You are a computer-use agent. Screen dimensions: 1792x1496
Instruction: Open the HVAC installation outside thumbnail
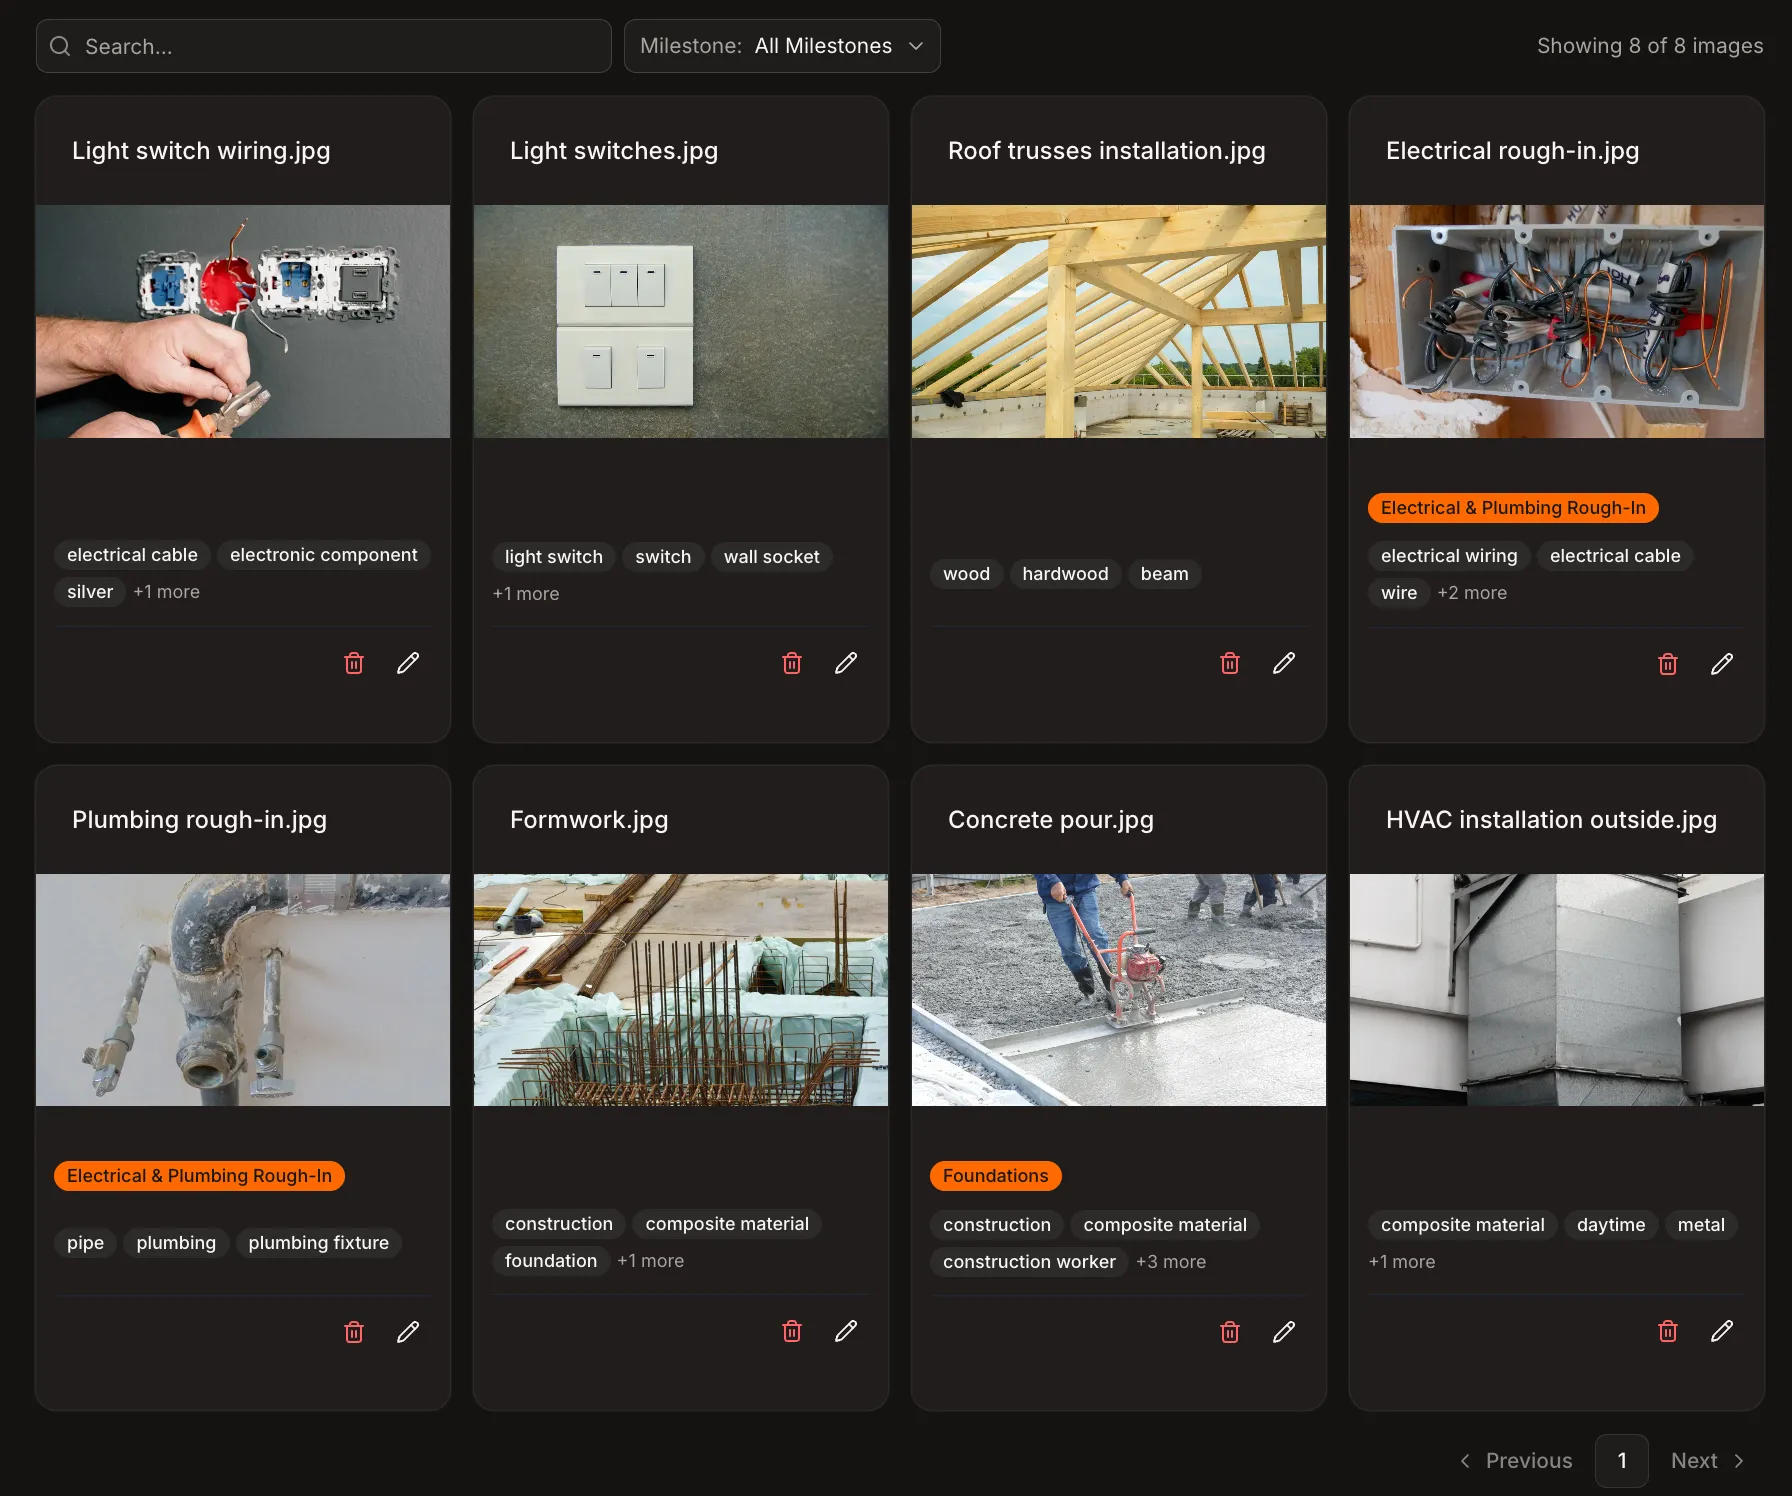[x=1557, y=990]
